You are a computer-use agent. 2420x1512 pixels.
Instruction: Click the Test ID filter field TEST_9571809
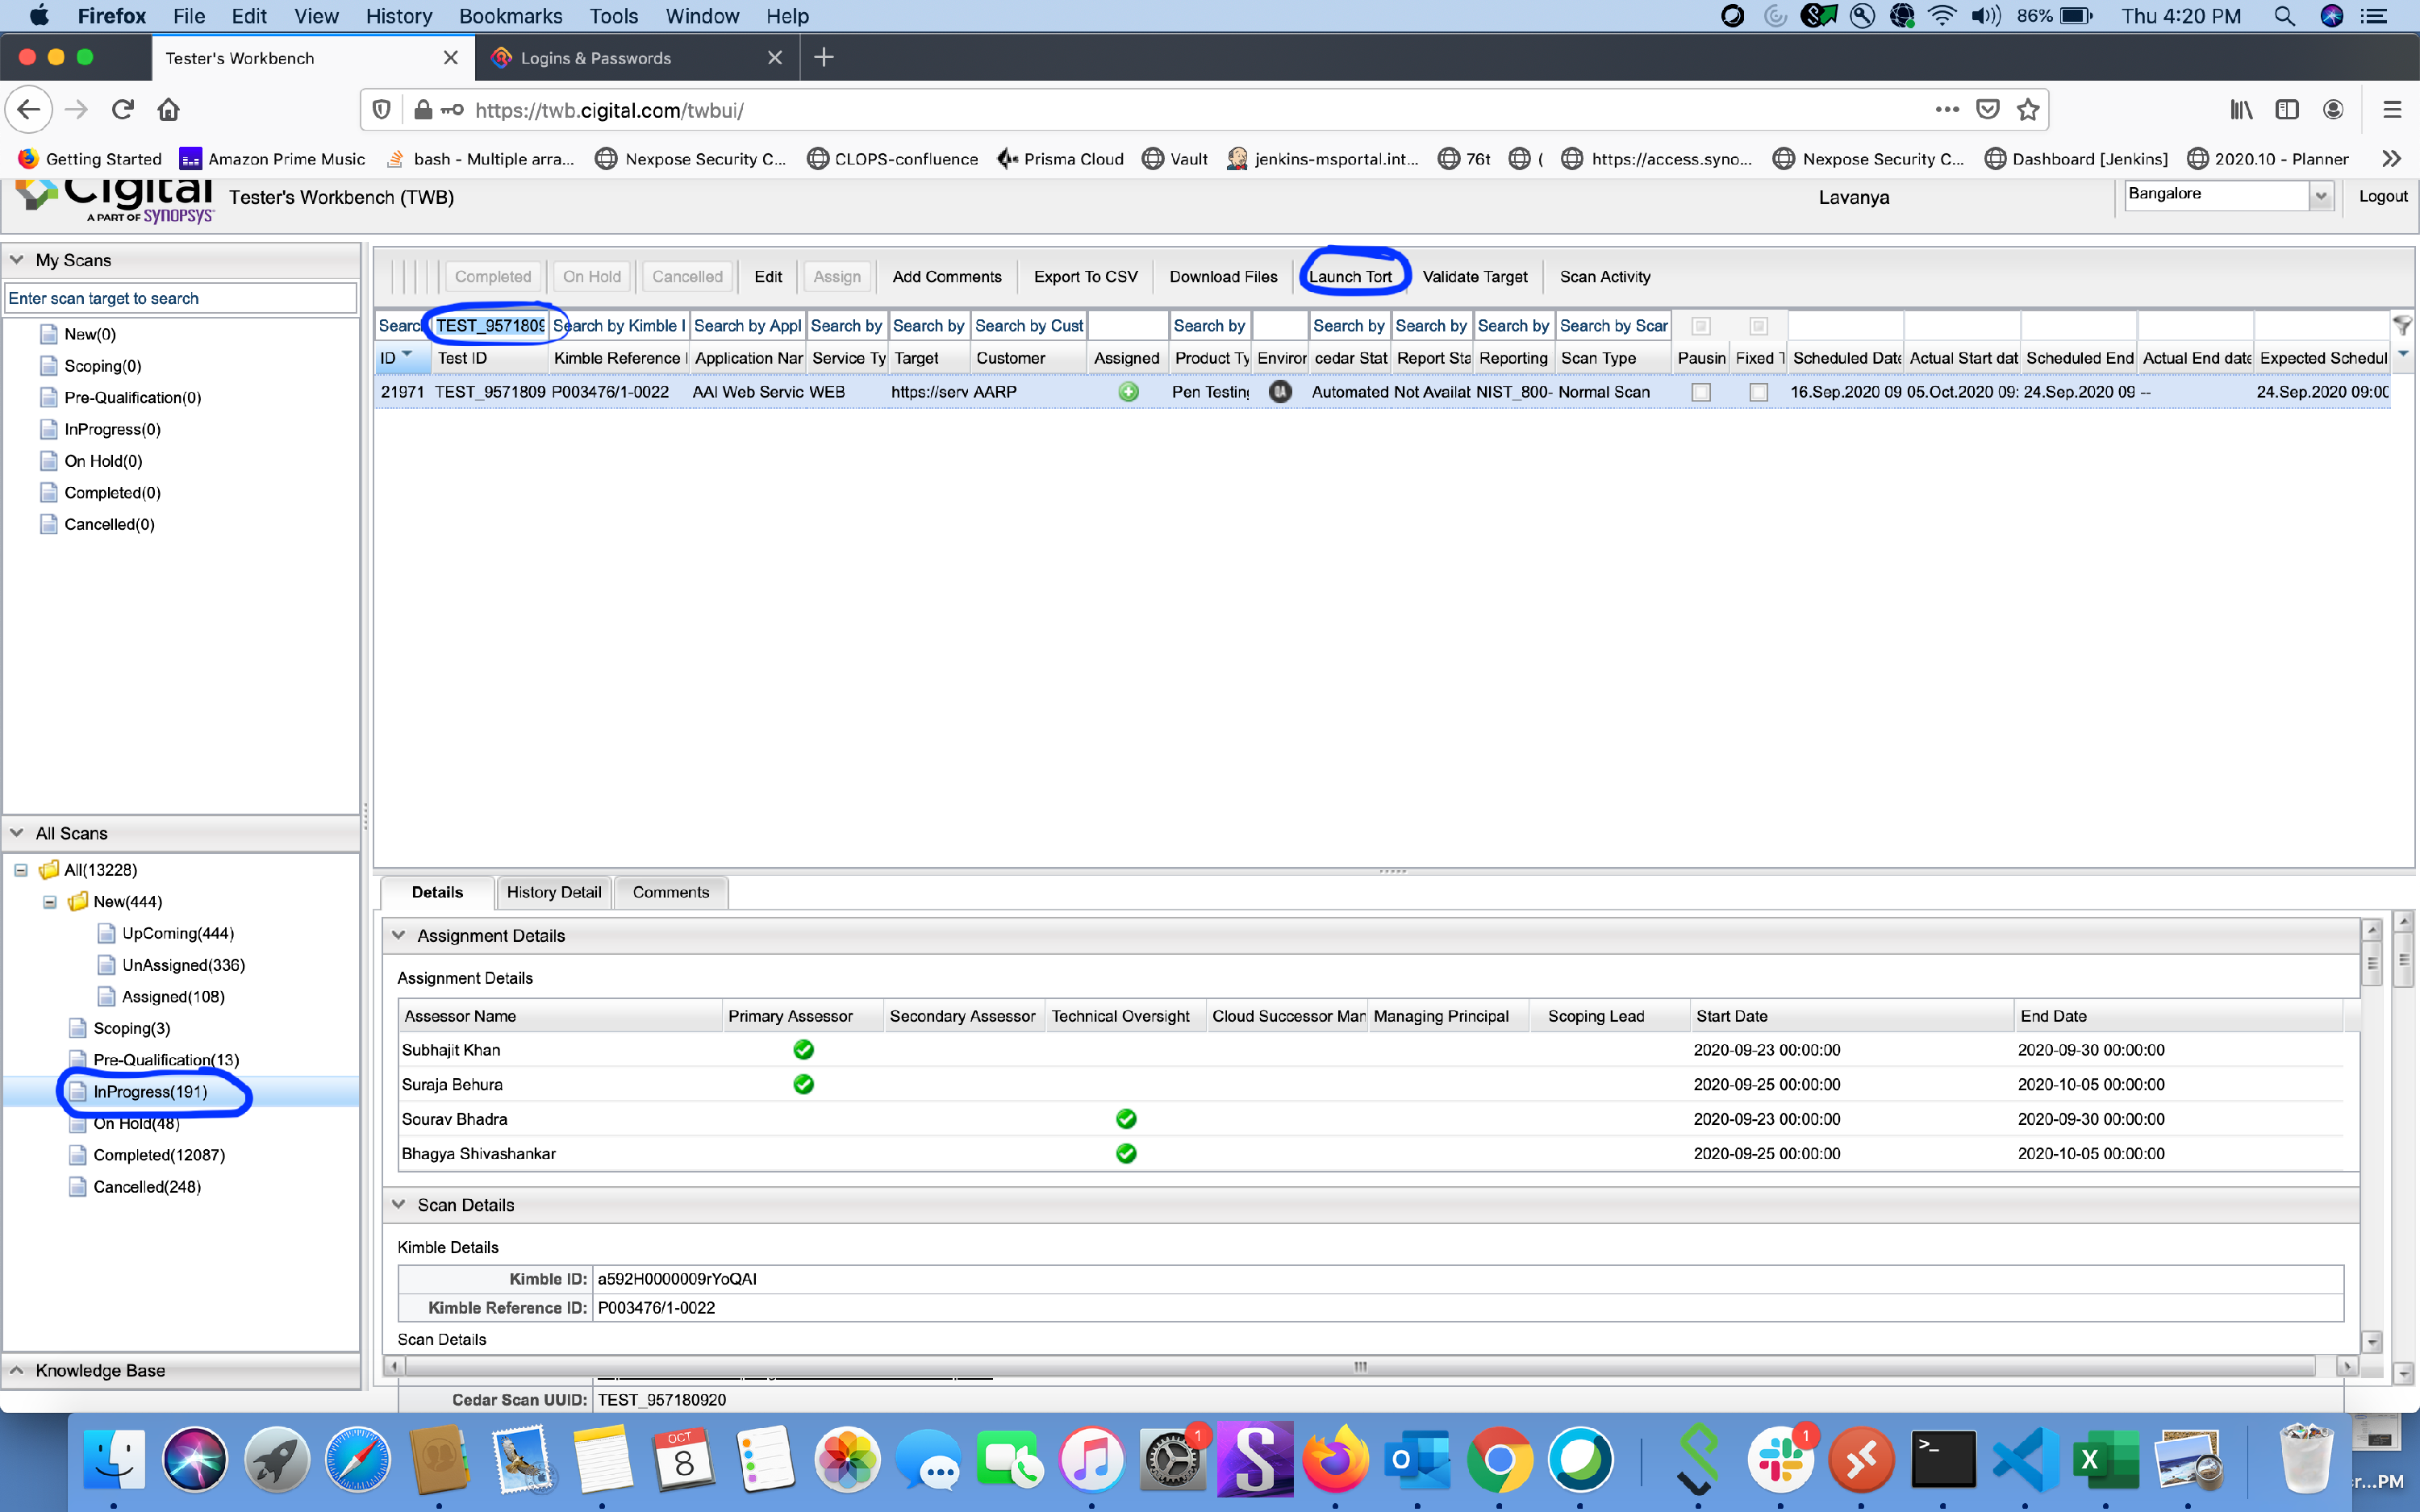(491, 326)
